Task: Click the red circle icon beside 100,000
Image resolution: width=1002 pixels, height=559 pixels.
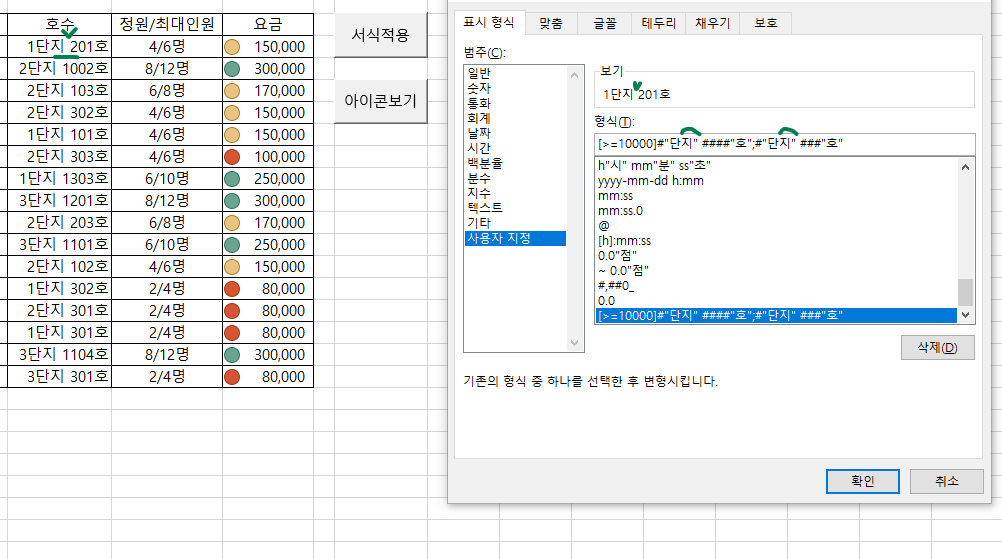Action: [232, 157]
